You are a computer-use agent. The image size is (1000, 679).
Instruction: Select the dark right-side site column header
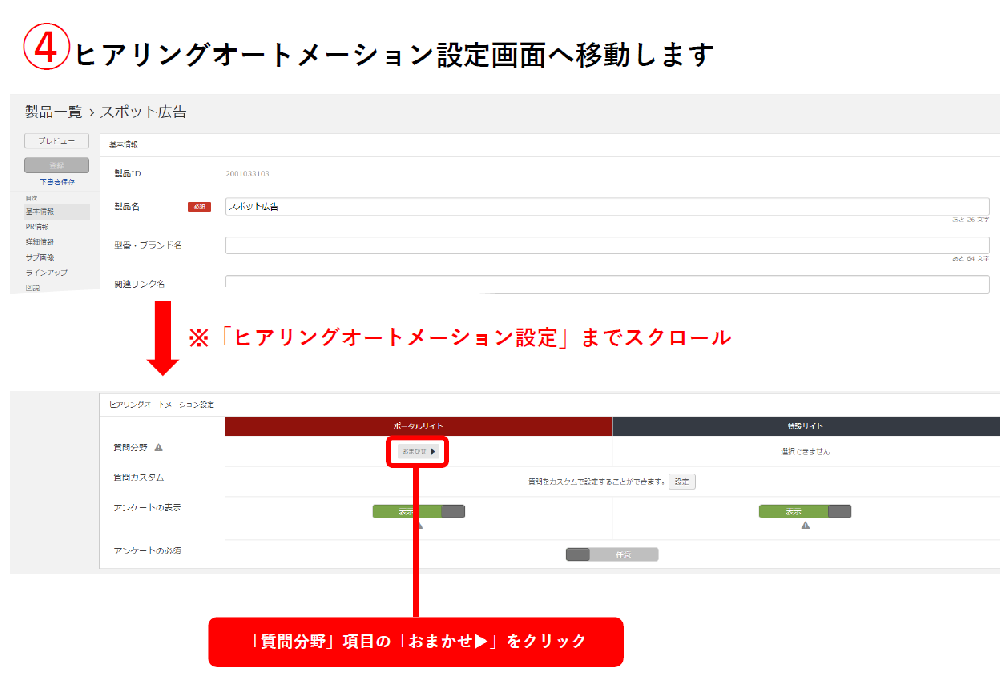805,426
